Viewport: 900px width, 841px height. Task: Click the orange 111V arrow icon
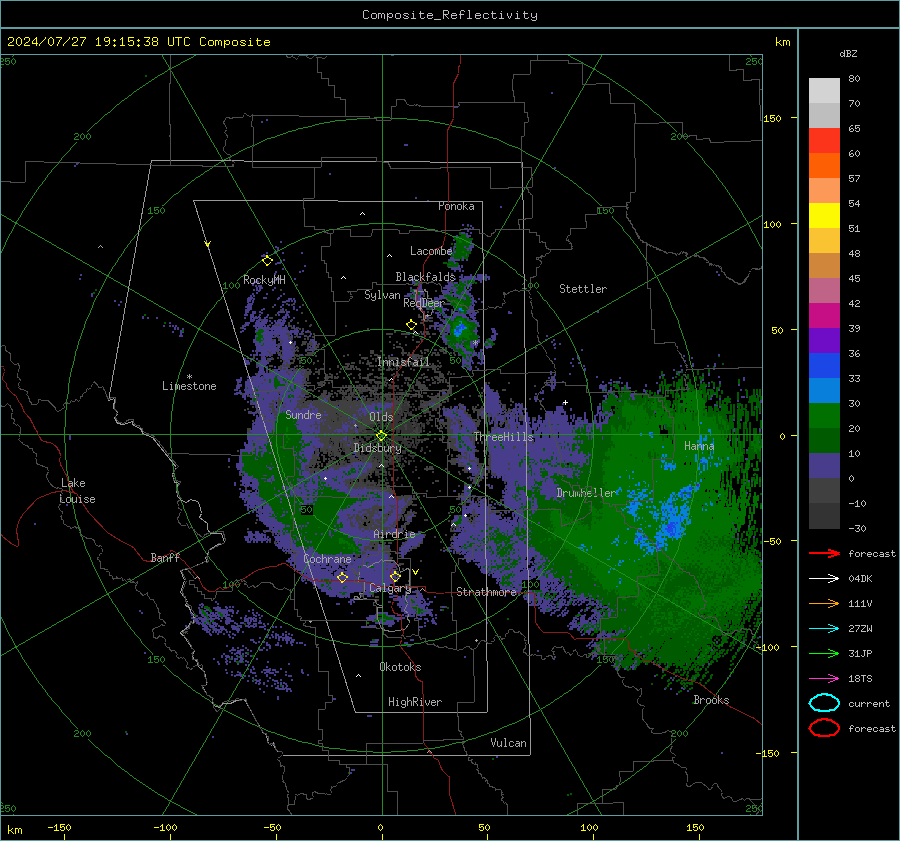click(824, 603)
